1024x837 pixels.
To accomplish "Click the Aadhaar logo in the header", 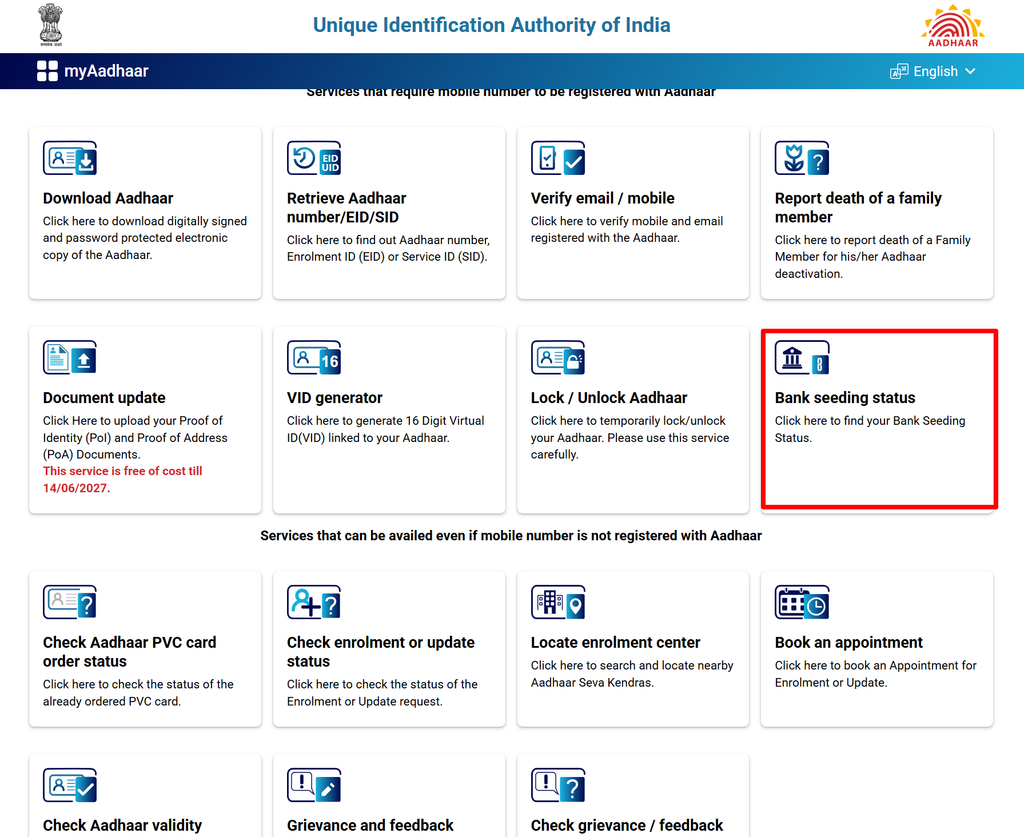I will pos(953,26).
